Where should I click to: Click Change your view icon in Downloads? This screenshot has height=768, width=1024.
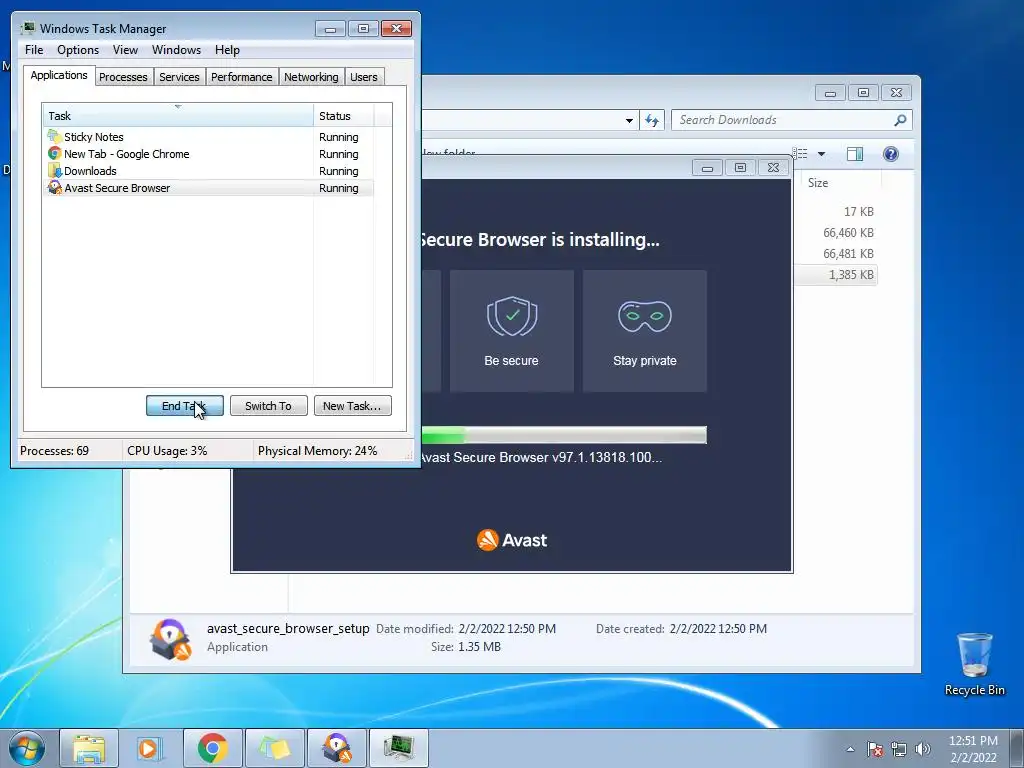click(800, 153)
